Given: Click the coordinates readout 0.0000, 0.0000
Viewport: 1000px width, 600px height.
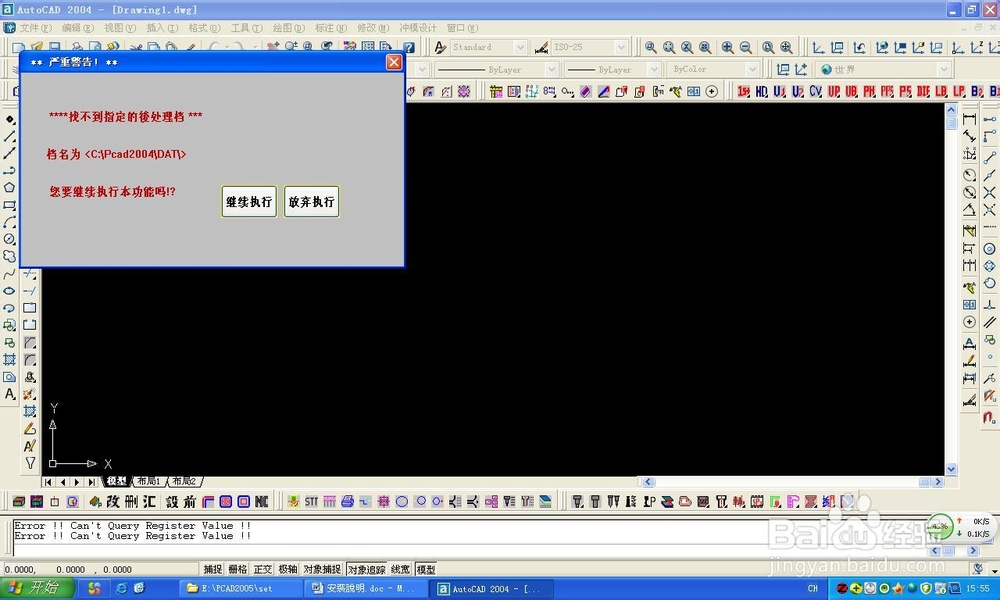Looking at the screenshot, I should [x=68, y=570].
